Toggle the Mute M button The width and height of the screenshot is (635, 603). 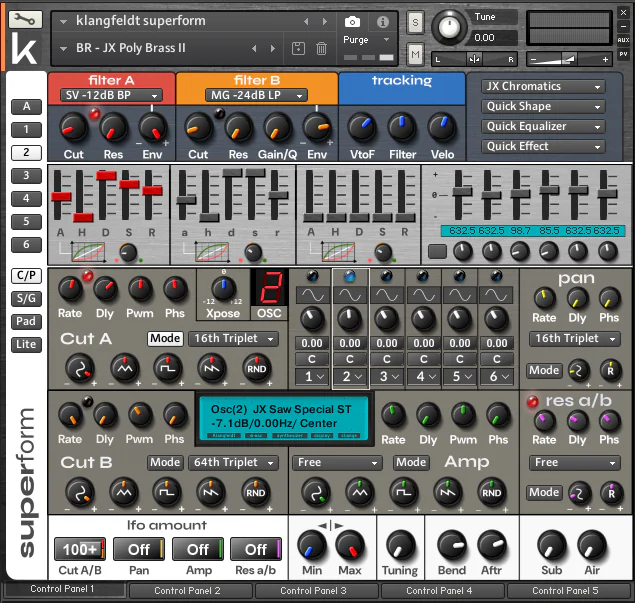click(416, 54)
